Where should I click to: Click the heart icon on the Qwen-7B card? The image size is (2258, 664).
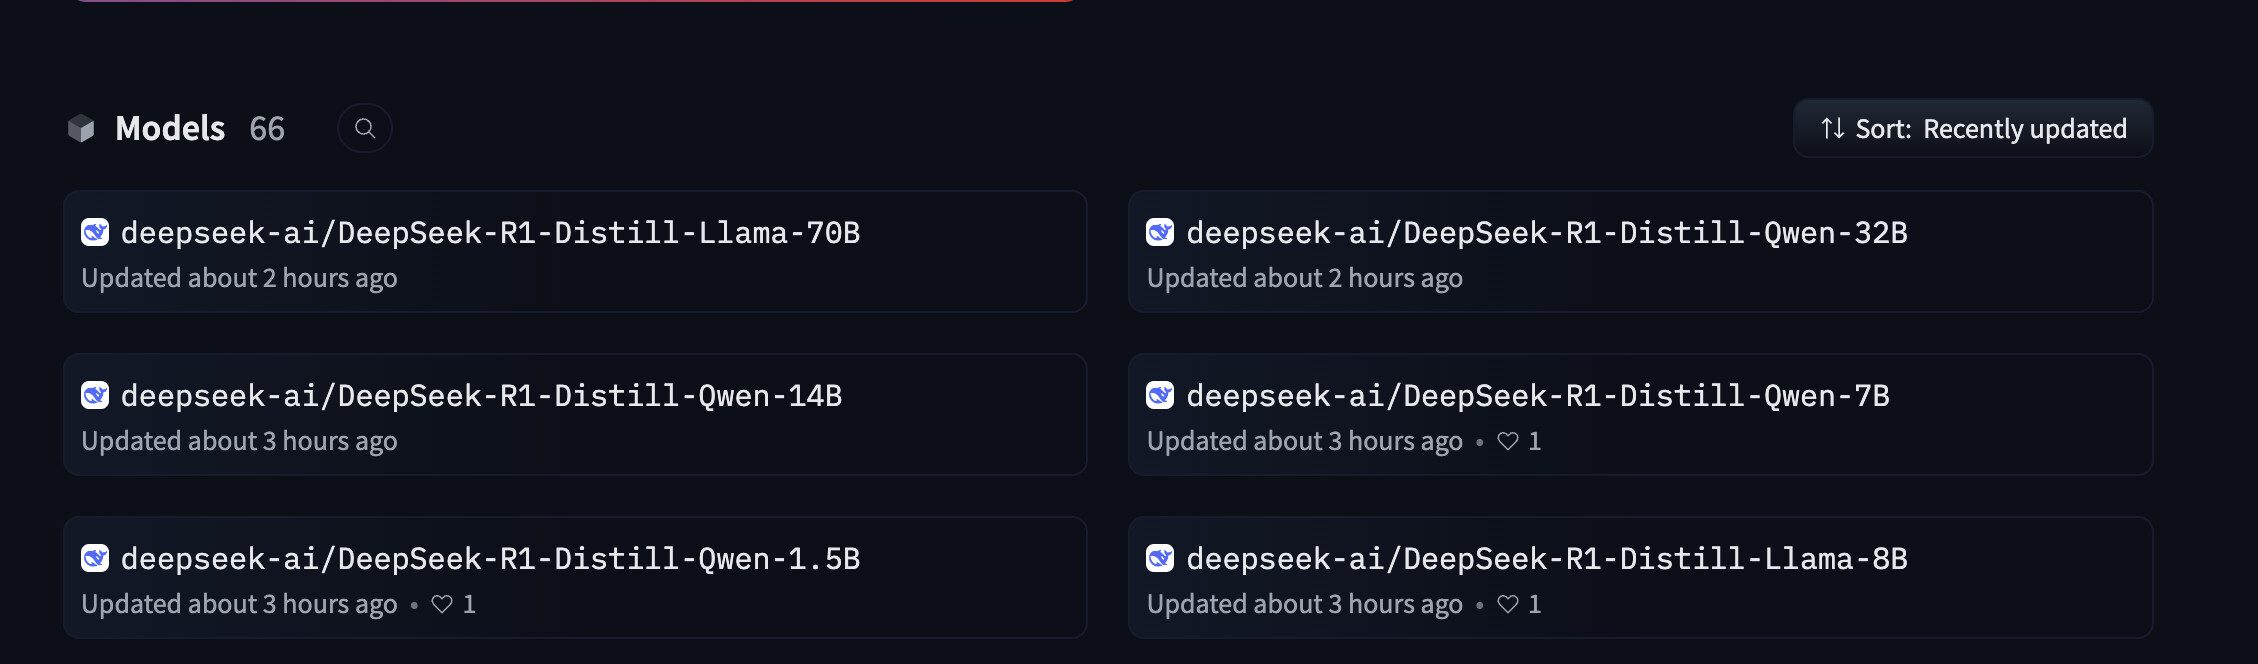pos(1508,441)
